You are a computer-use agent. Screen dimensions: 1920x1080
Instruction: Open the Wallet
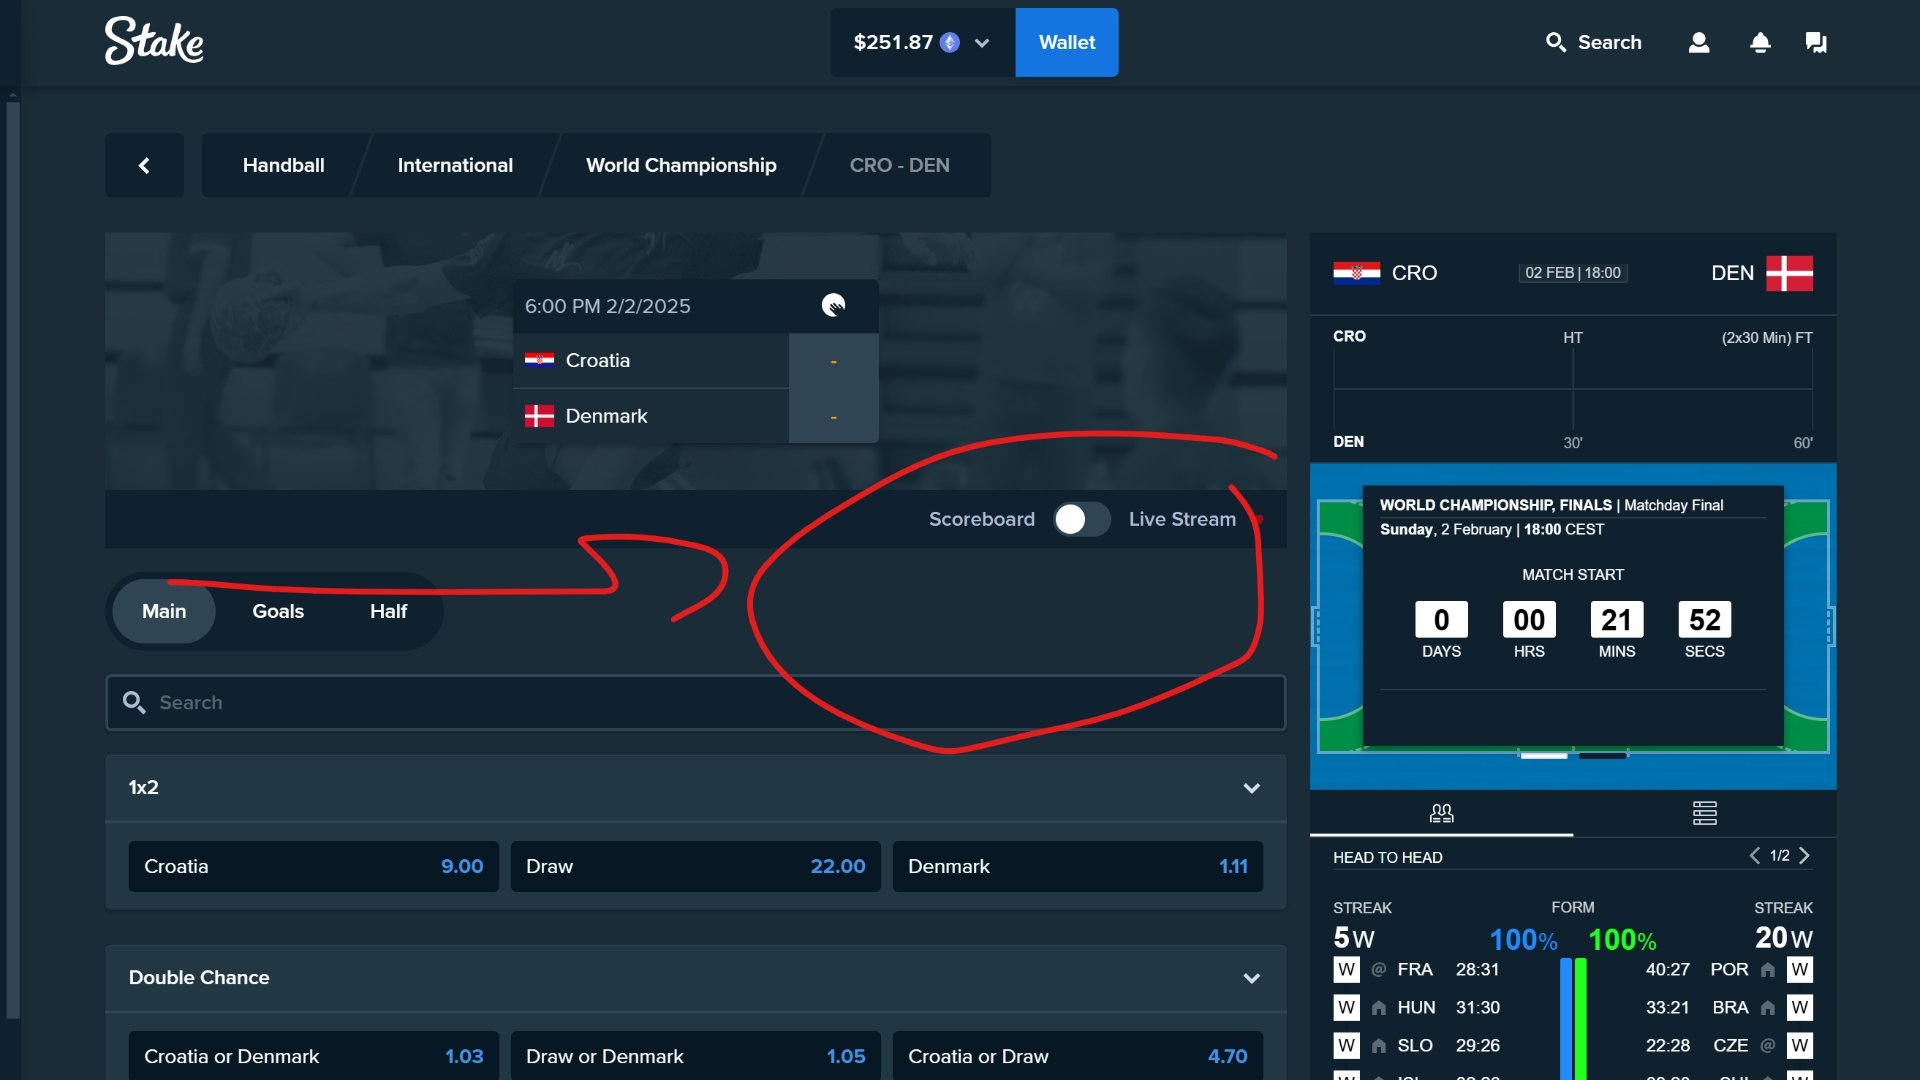(1066, 42)
